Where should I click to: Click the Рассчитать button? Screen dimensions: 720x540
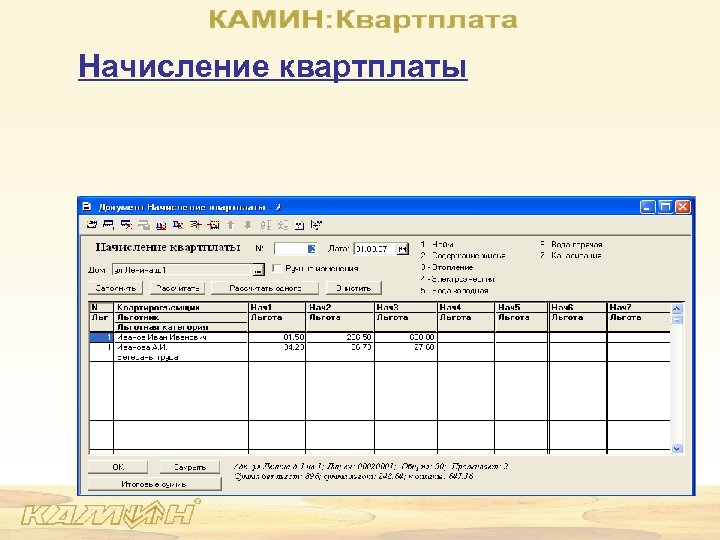click(177, 288)
